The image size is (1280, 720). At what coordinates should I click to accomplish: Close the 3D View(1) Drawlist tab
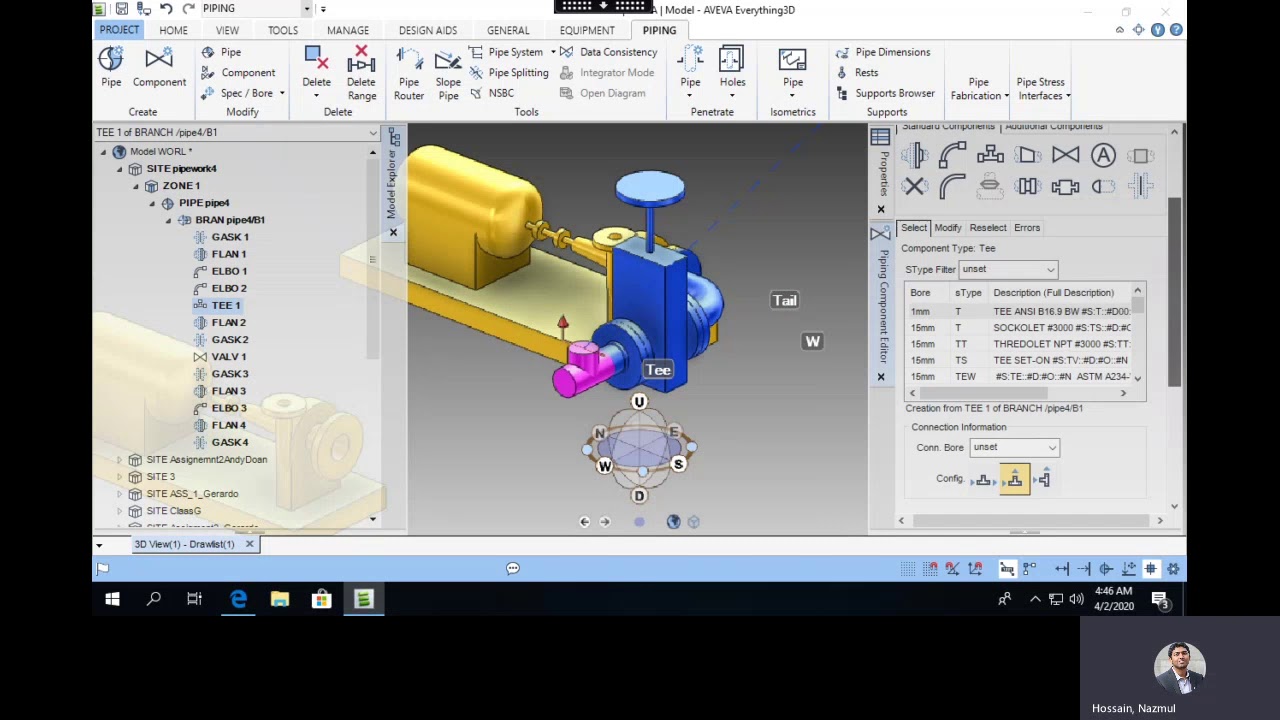pyautogui.click(x=249, y=544)
